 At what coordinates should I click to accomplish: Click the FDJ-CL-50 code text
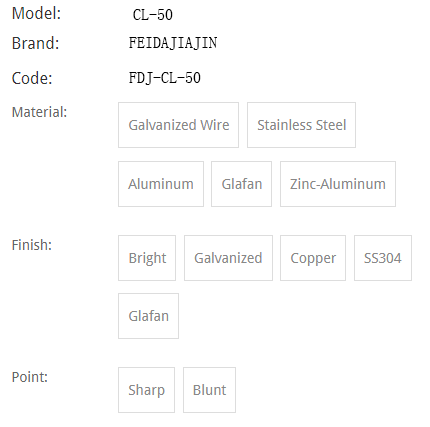click(x=165, y=78)
